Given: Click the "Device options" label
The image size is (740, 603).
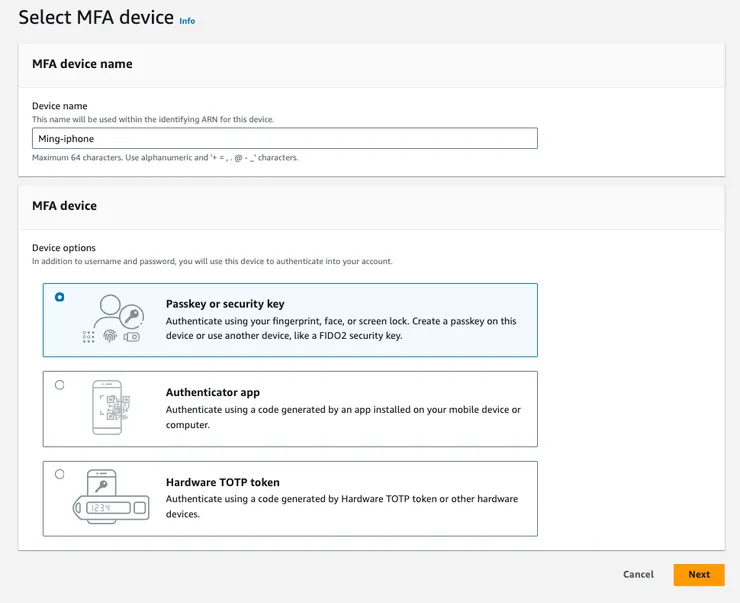Looking at the screenshot, I should (64, 248).
